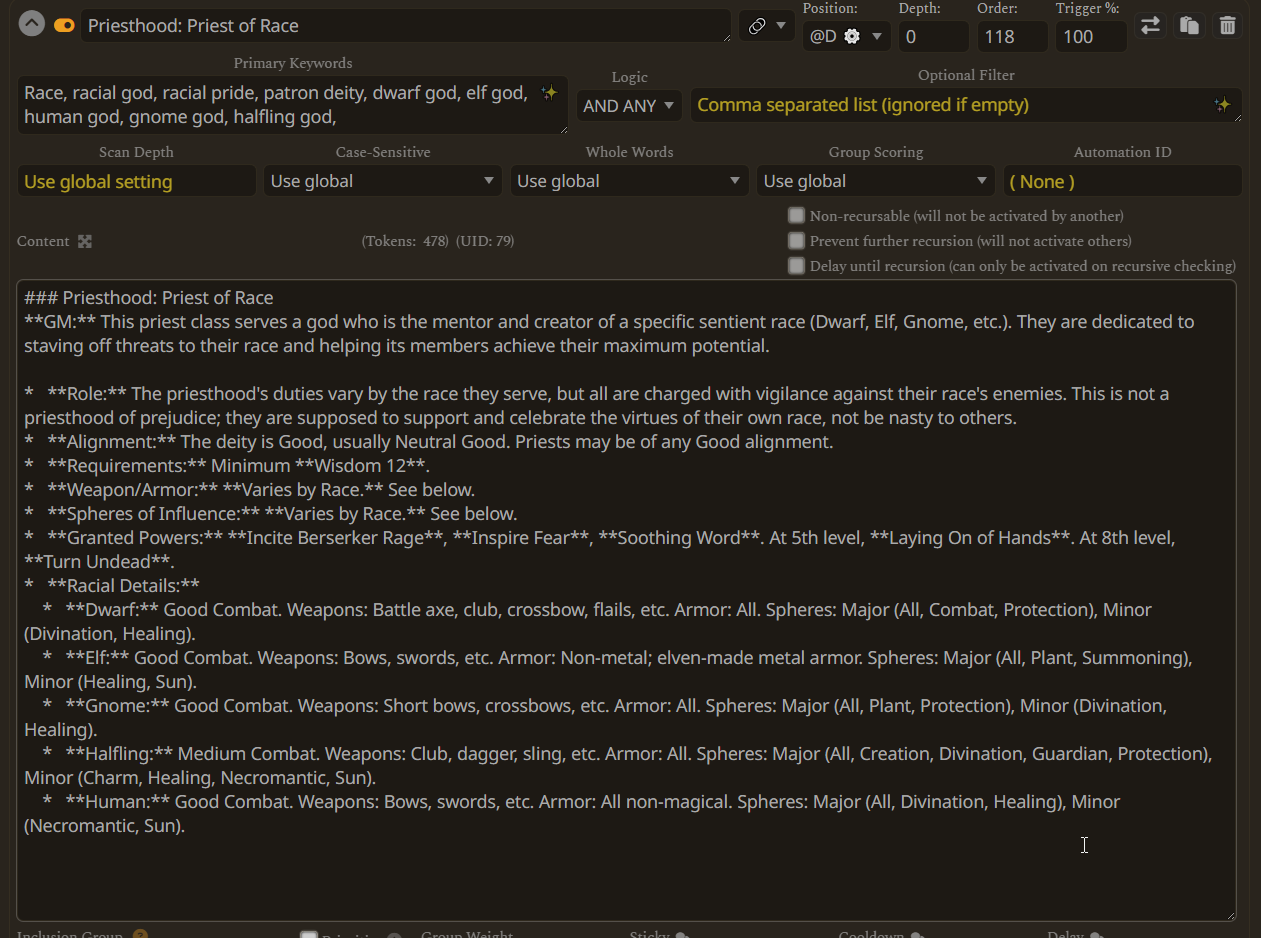
Task: Click the 'Primary Keywords' label
Action: tap(293, 63)
